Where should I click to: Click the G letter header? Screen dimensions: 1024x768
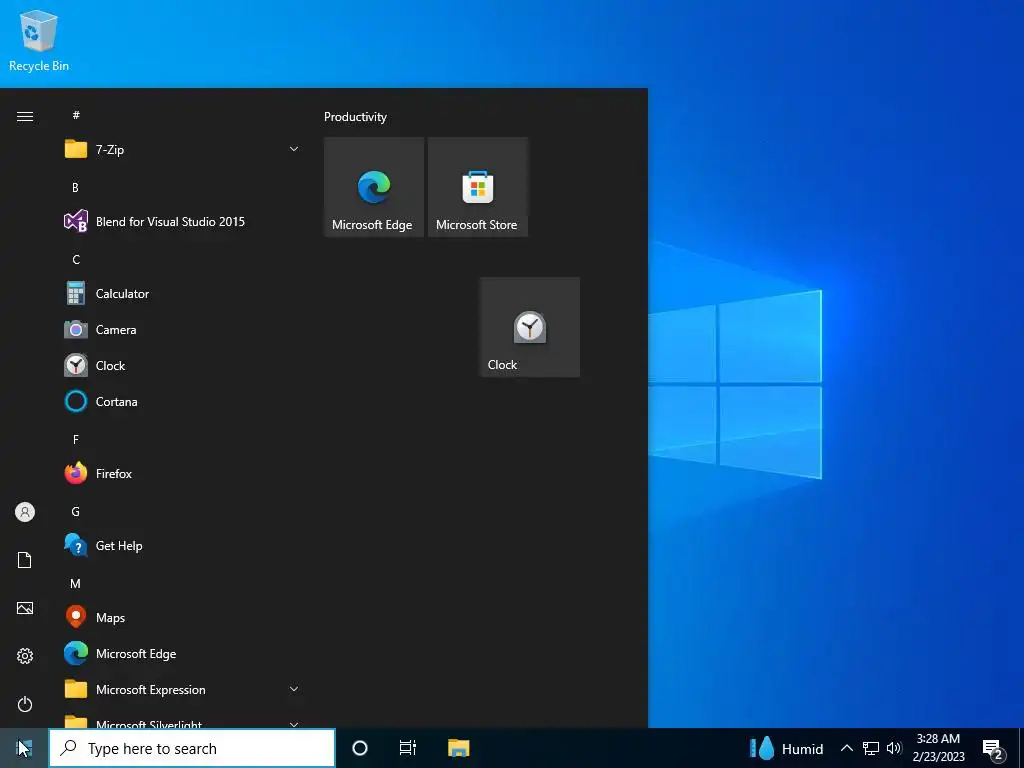click(75, 511)
